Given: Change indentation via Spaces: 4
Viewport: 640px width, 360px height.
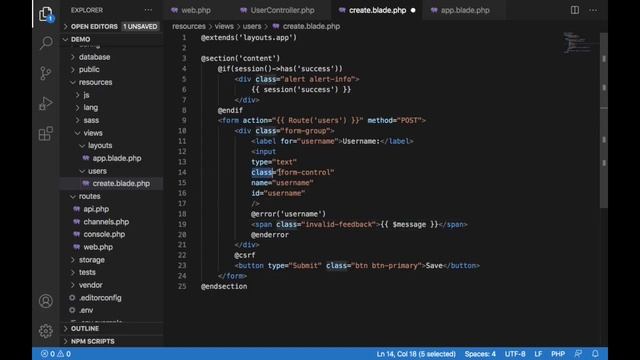Looking at the screenshot, I should 480,354.
